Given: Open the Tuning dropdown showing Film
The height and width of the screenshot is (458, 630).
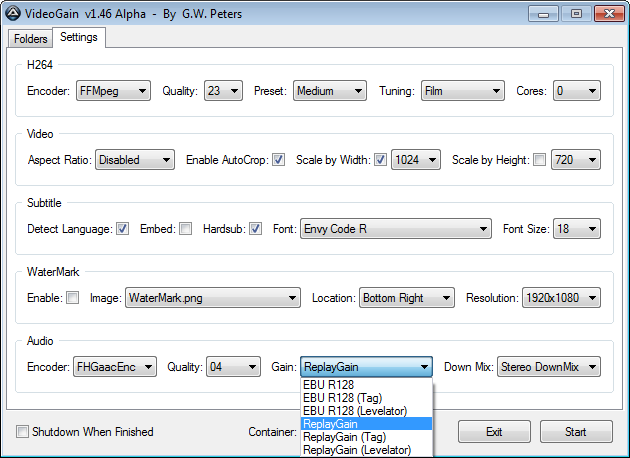Looking at the screenshot, I should pos(461,91).
